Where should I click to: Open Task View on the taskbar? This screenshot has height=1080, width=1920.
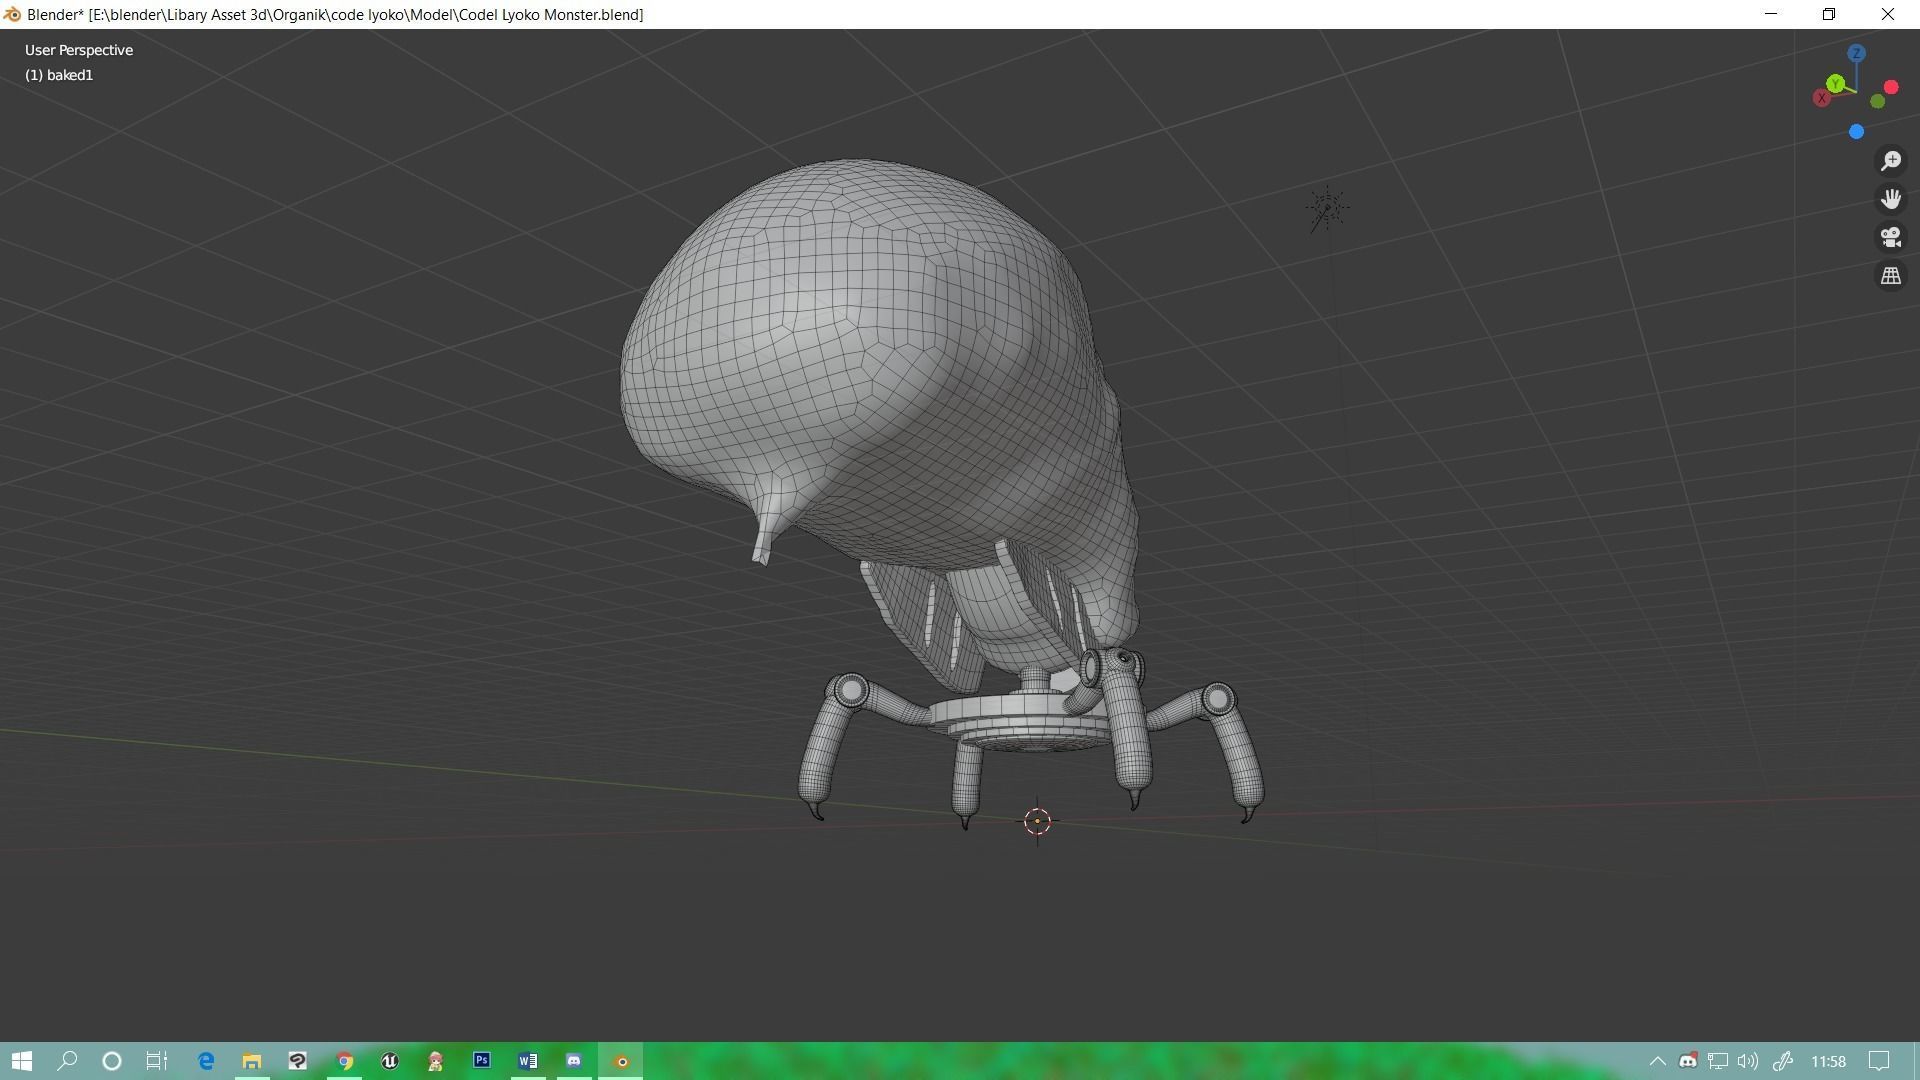[x=157, y=1061]
